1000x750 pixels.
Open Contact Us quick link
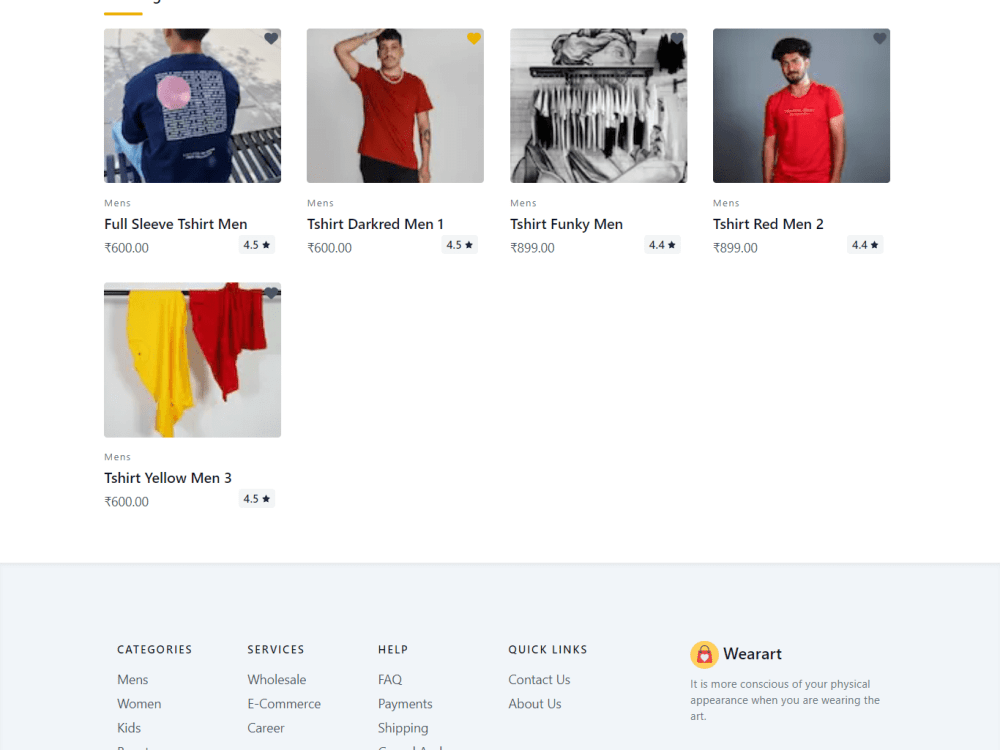[x=539, y=679]
